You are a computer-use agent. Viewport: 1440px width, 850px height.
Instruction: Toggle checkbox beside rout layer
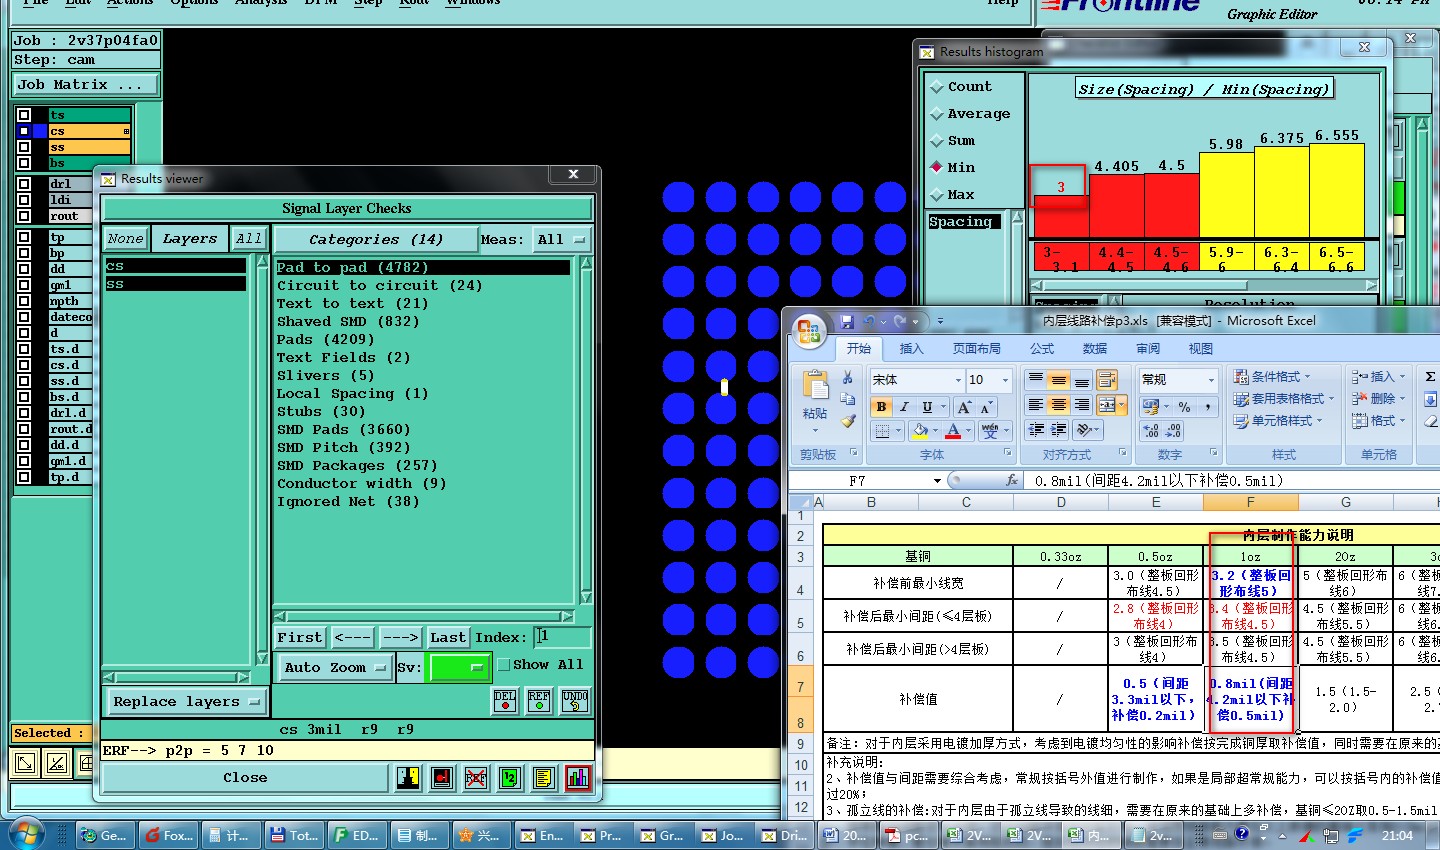point(24,216)
